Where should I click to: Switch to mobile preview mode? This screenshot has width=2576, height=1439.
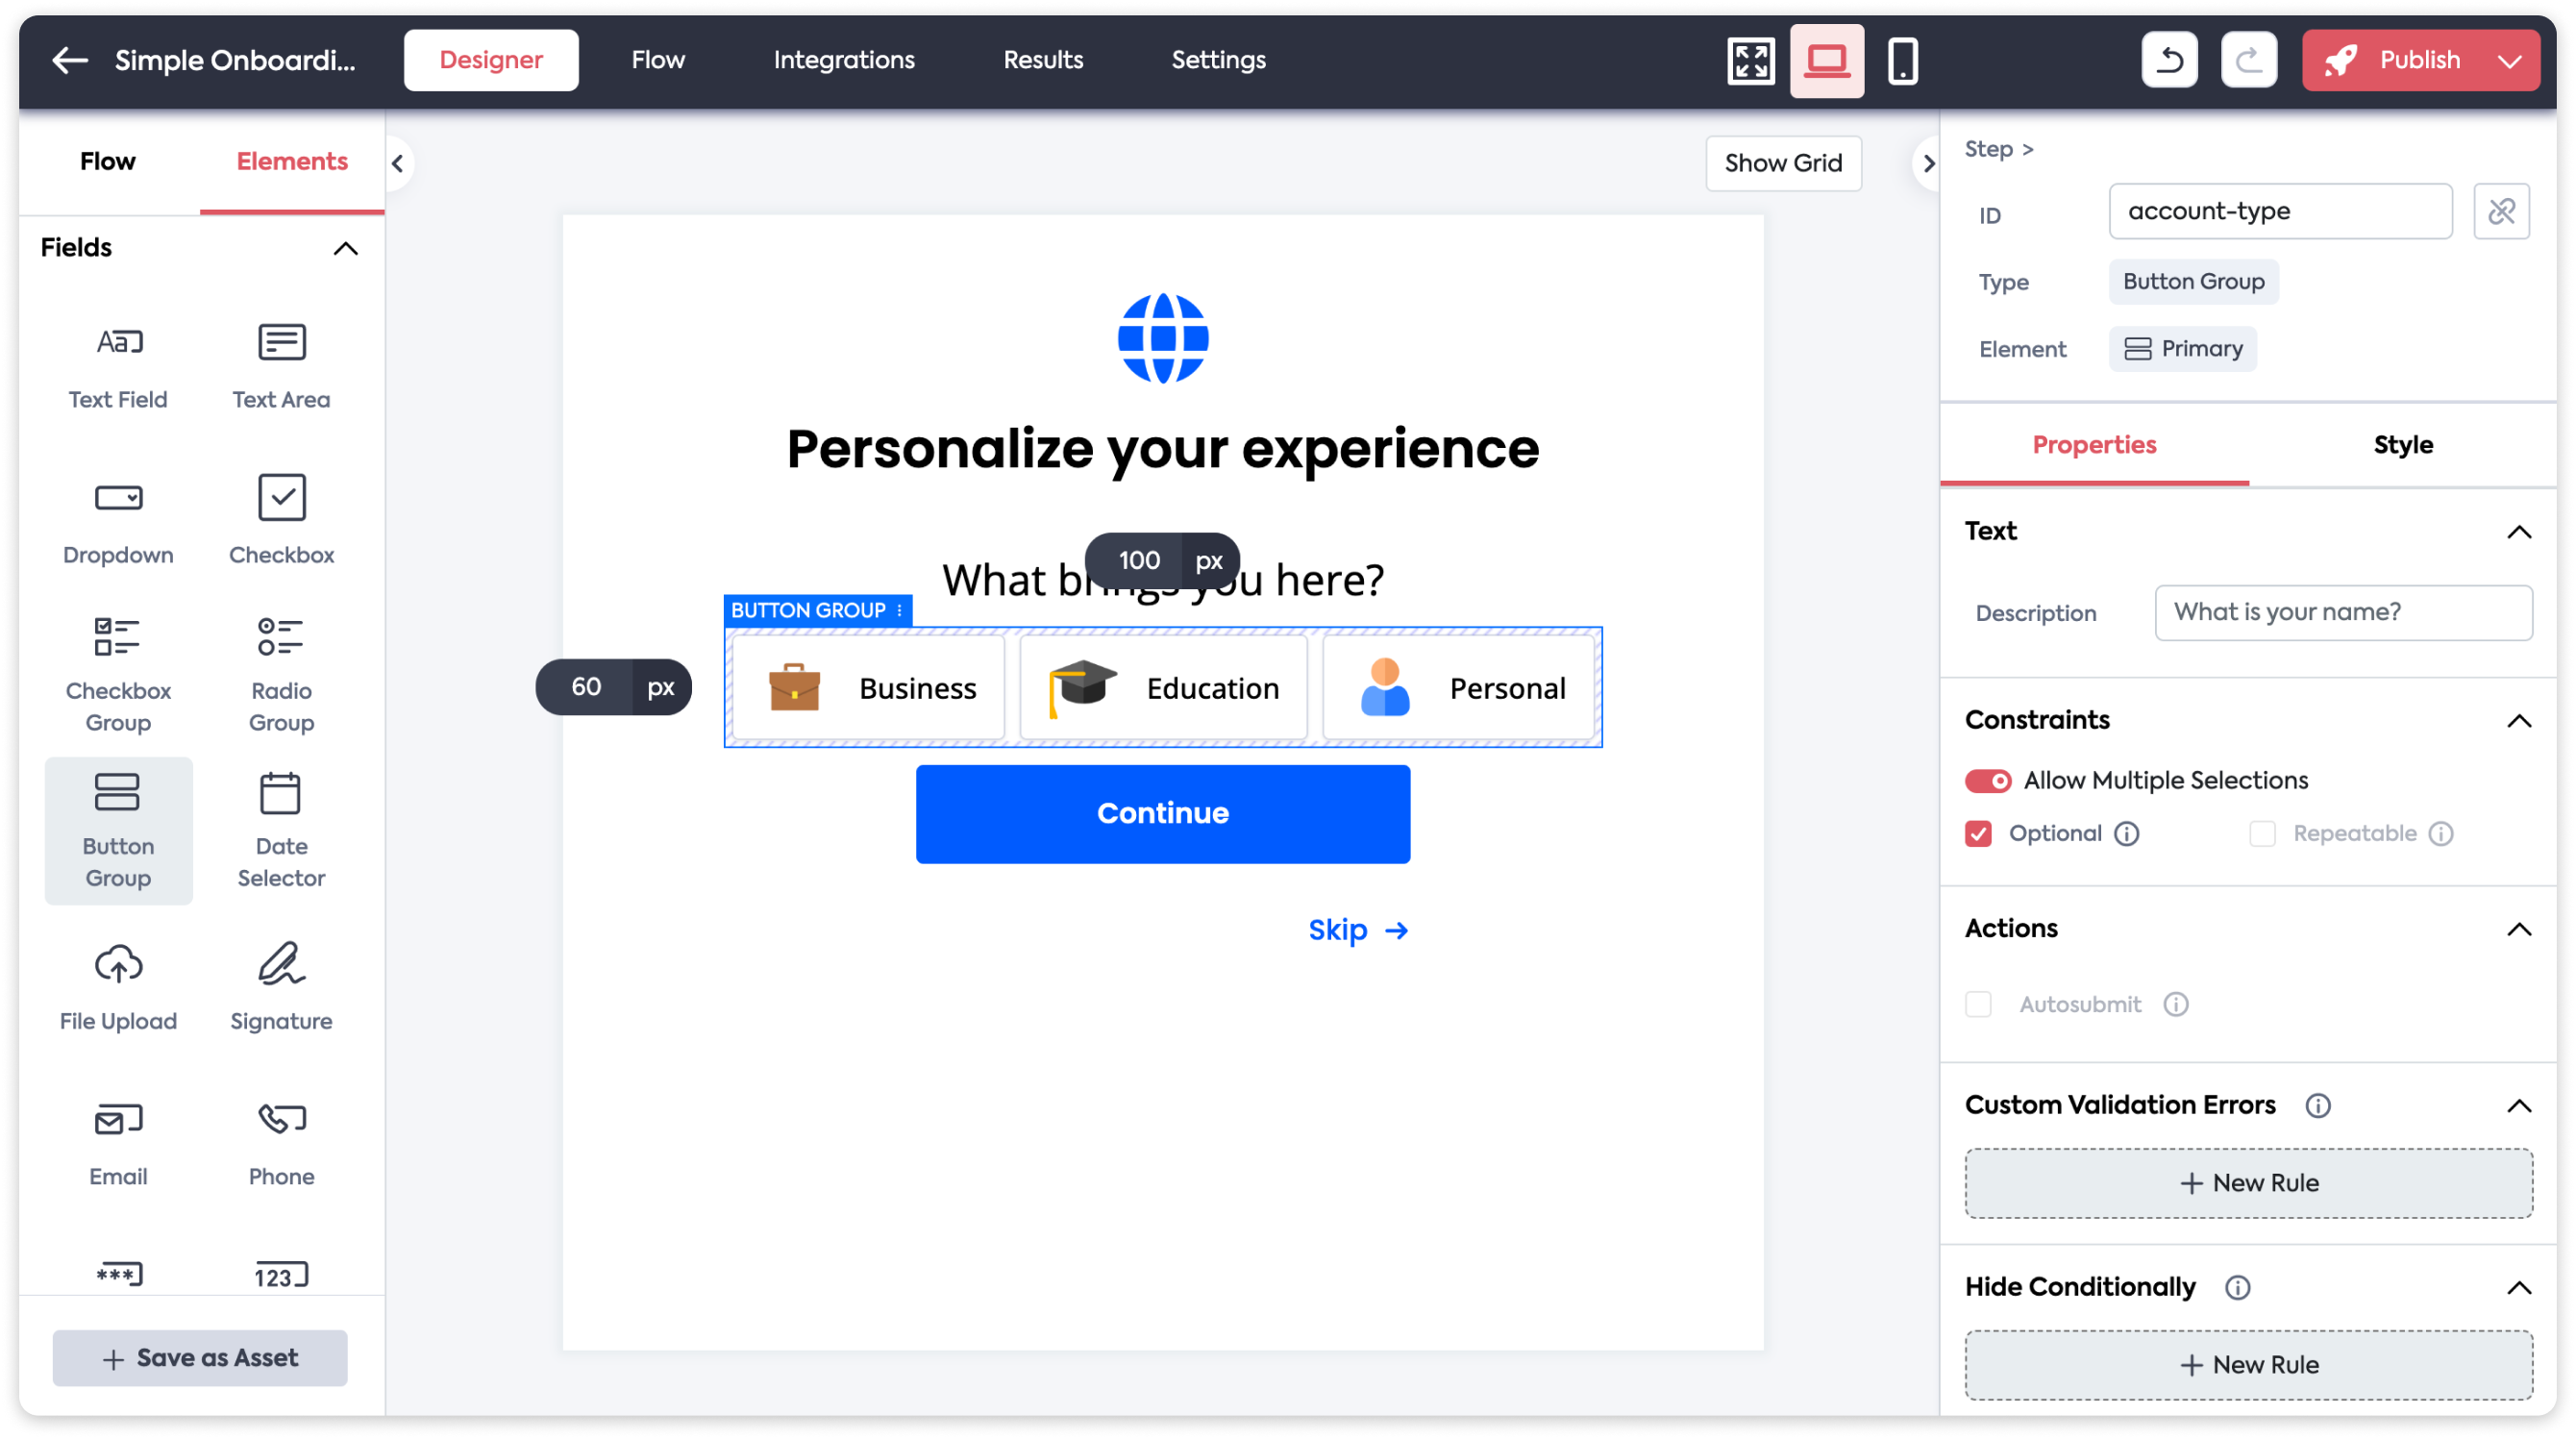[x=1902, y=60]
